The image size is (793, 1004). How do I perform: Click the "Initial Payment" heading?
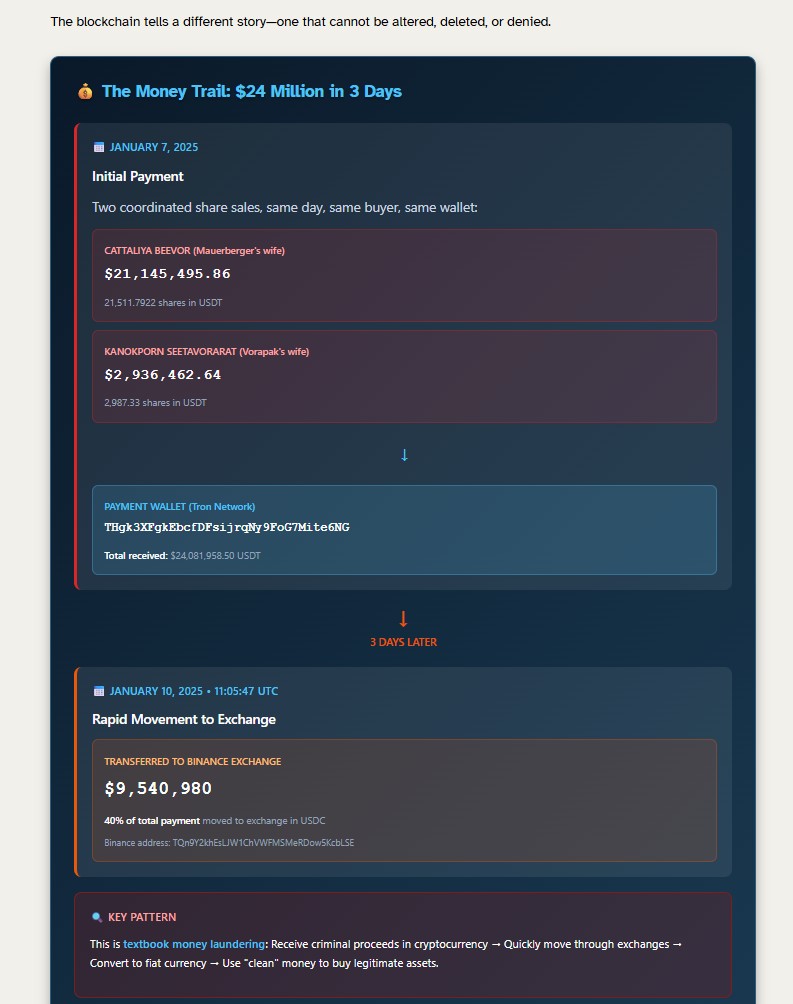[138, 177]
